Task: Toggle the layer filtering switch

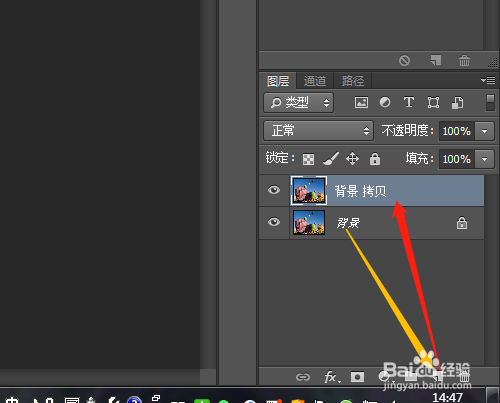Action: click(x=490, y=103)
